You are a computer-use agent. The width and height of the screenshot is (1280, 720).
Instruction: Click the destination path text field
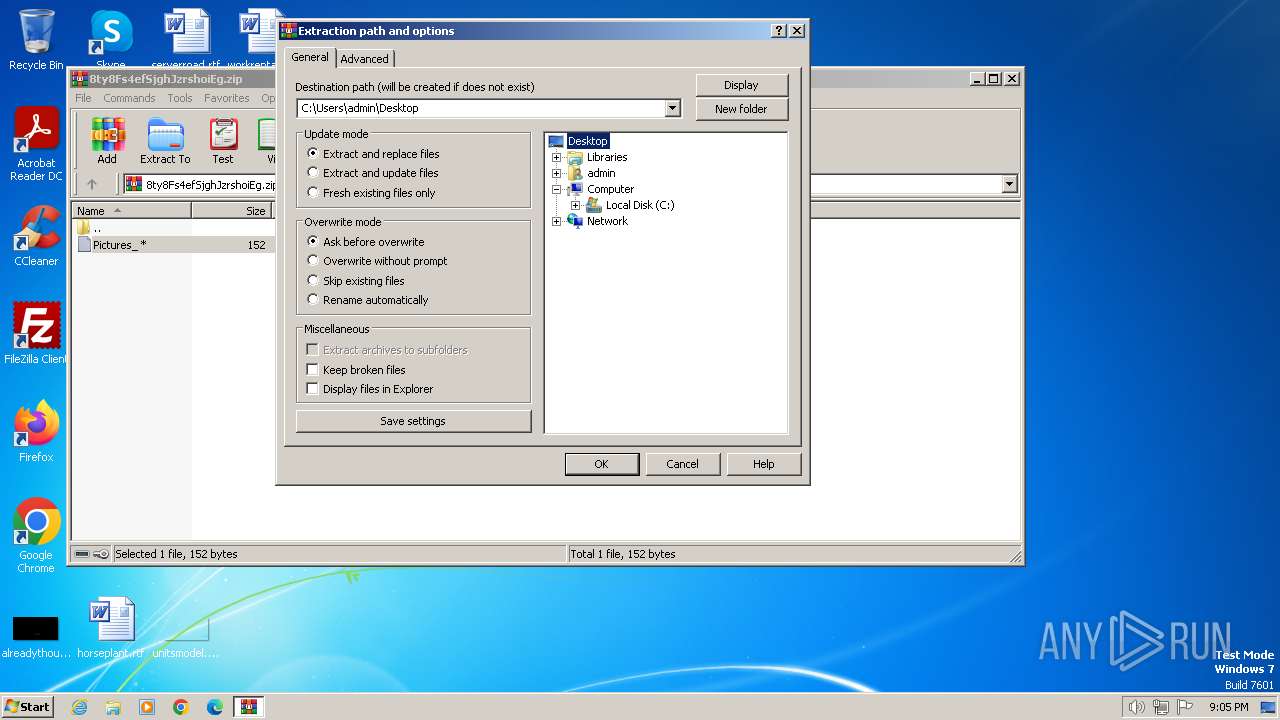point(481,108)
